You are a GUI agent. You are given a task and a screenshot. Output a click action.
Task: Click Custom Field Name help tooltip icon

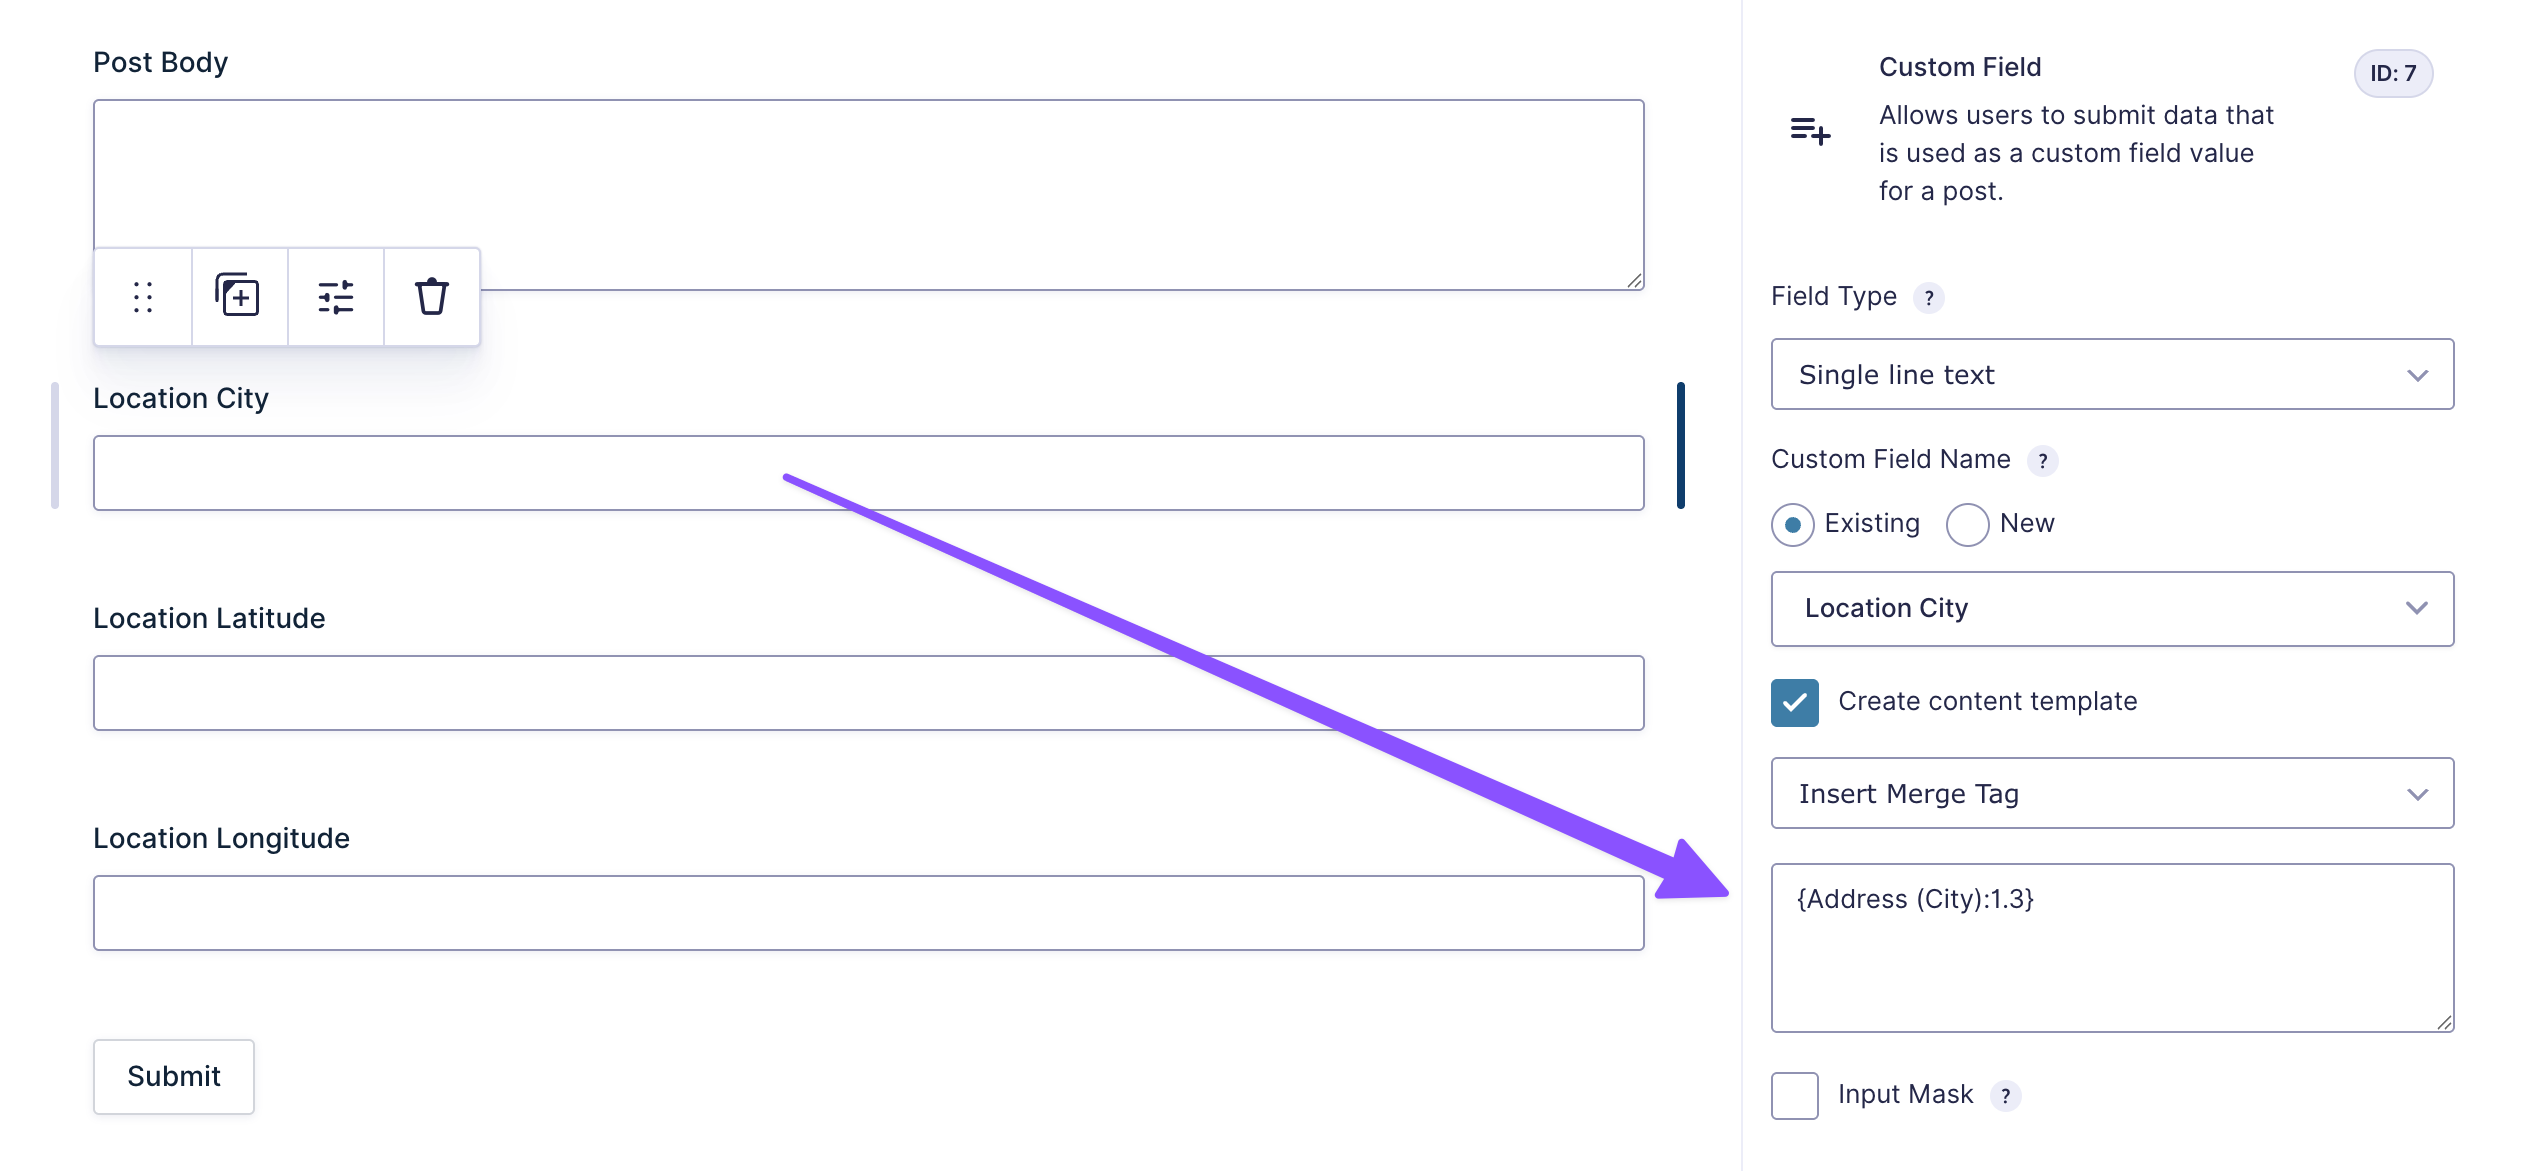tap(2043, 461)
